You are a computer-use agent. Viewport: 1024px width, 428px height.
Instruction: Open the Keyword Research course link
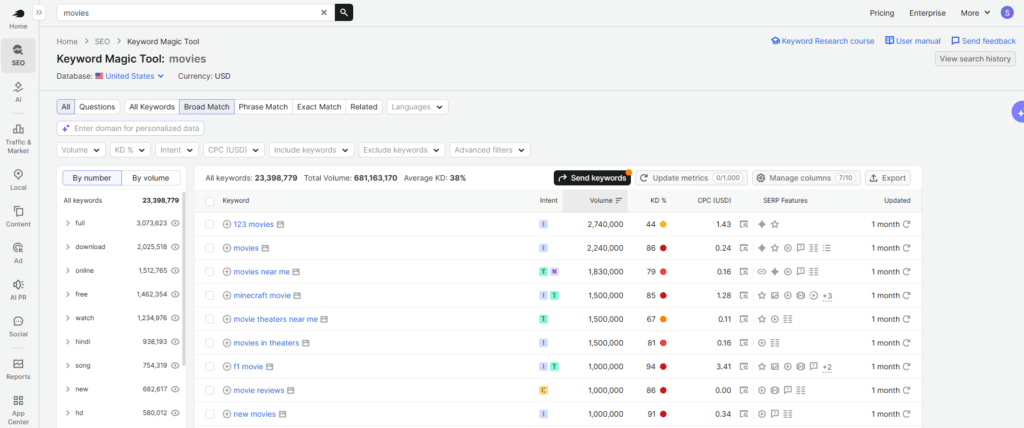[822, 41]
